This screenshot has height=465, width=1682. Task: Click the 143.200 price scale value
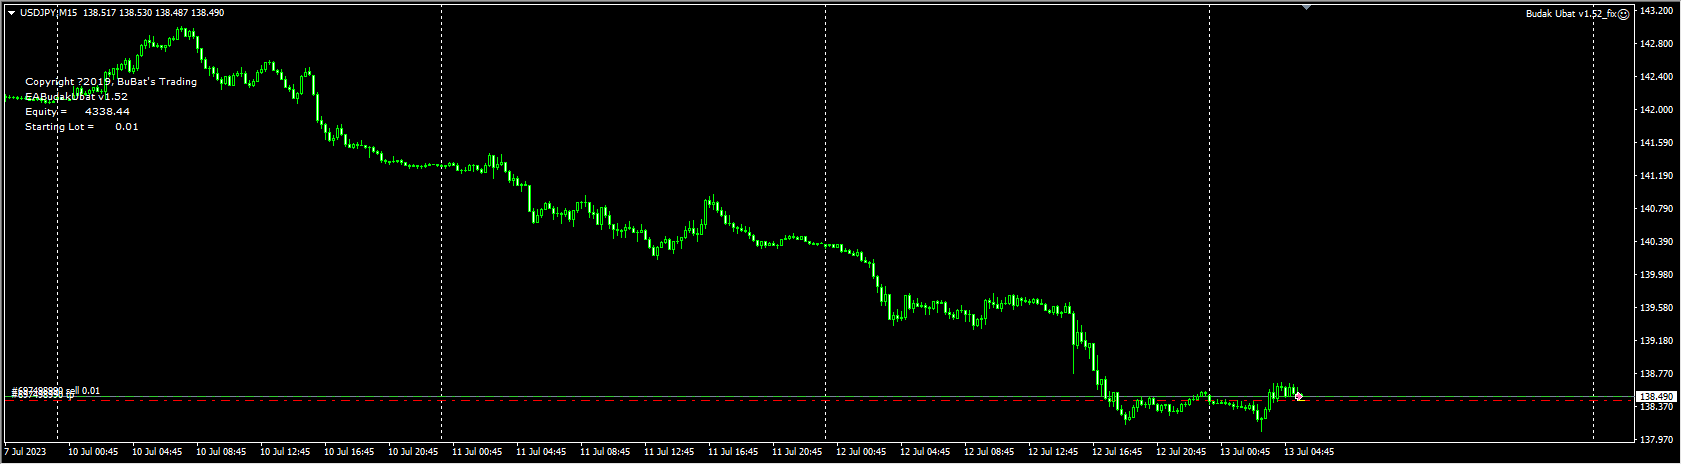(1656, 11)
